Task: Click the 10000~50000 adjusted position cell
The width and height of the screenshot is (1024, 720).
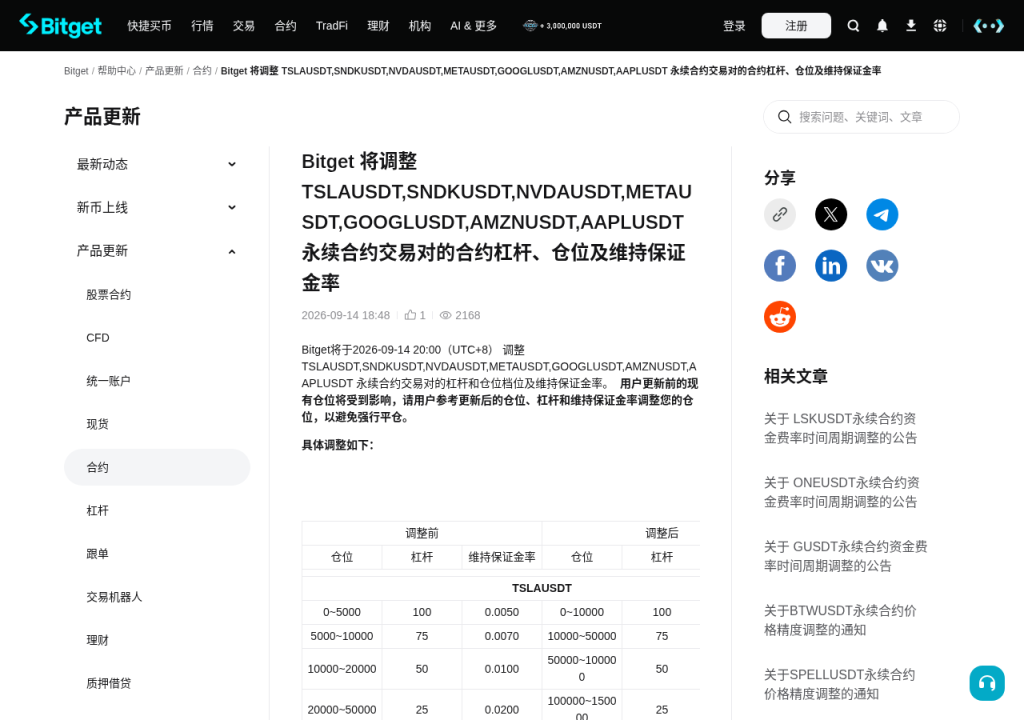Action: [x=582, y=636]
